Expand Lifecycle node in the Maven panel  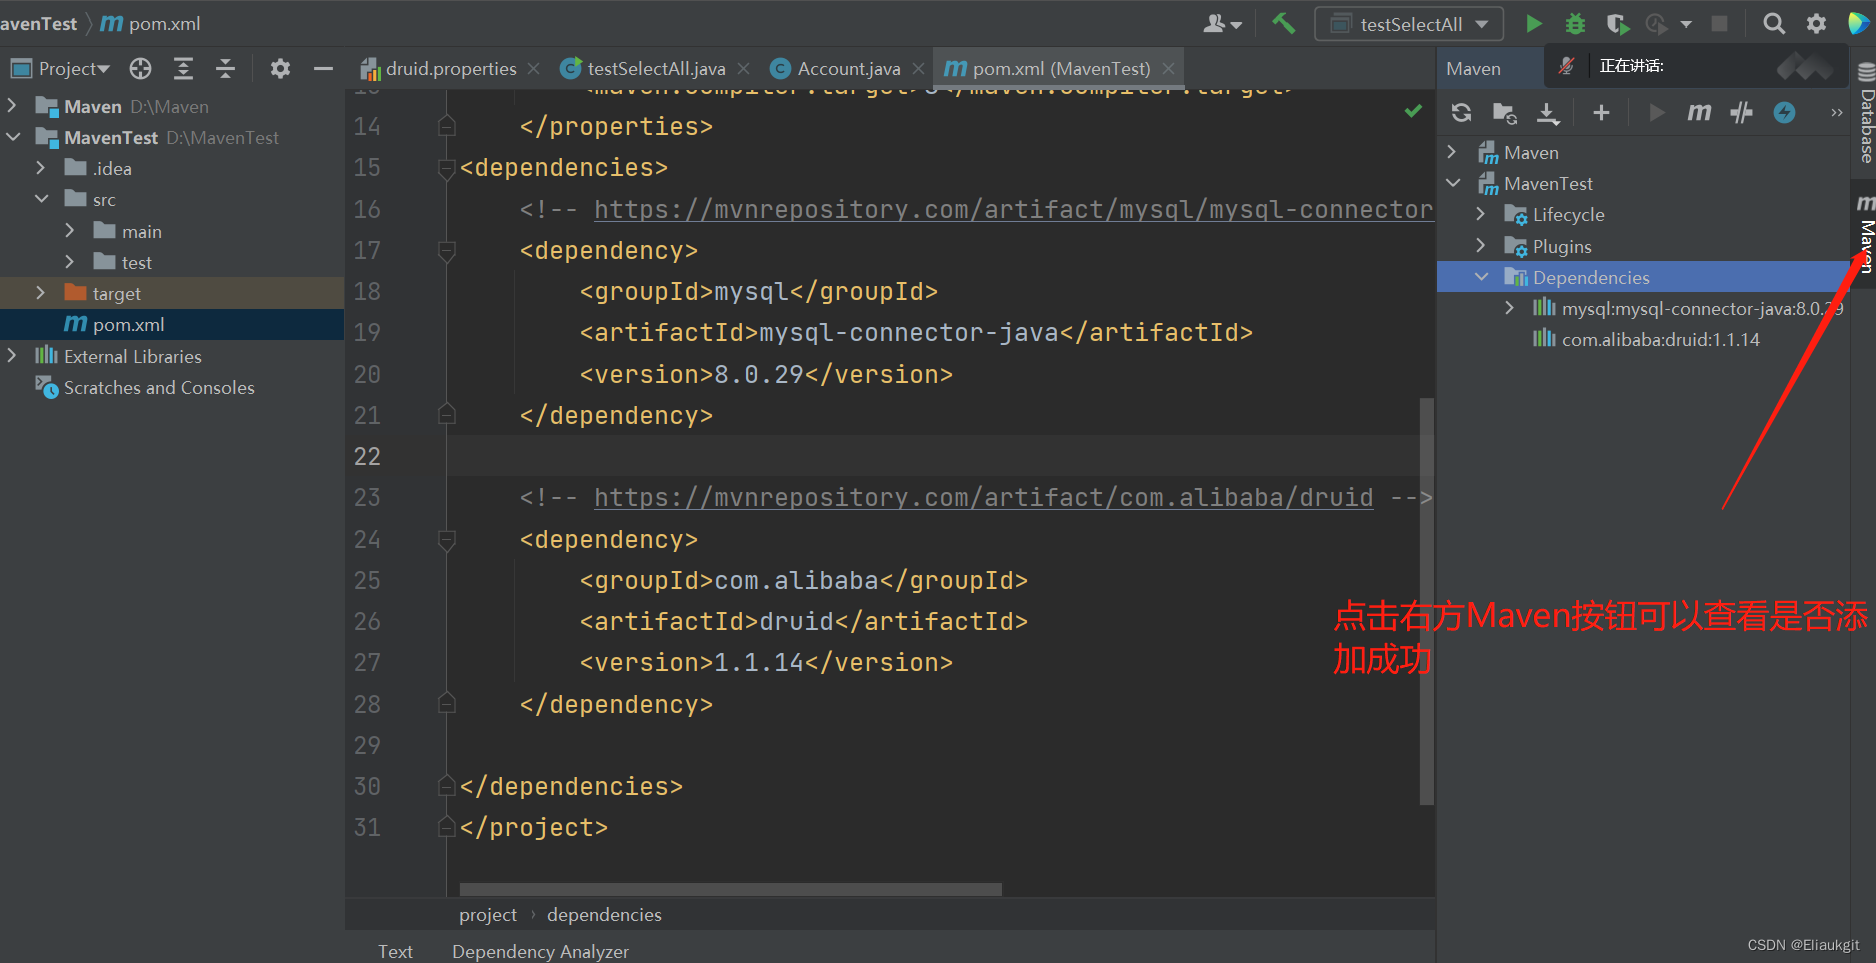[x=1481, y=214]
